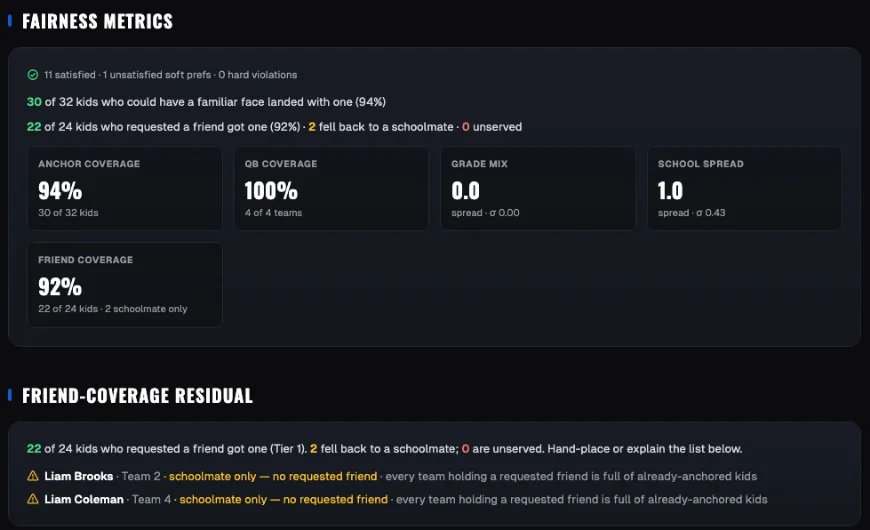Click the 92% friend coverage value
870x530 pixels.
pyautogui.click(x=60, y=287)
